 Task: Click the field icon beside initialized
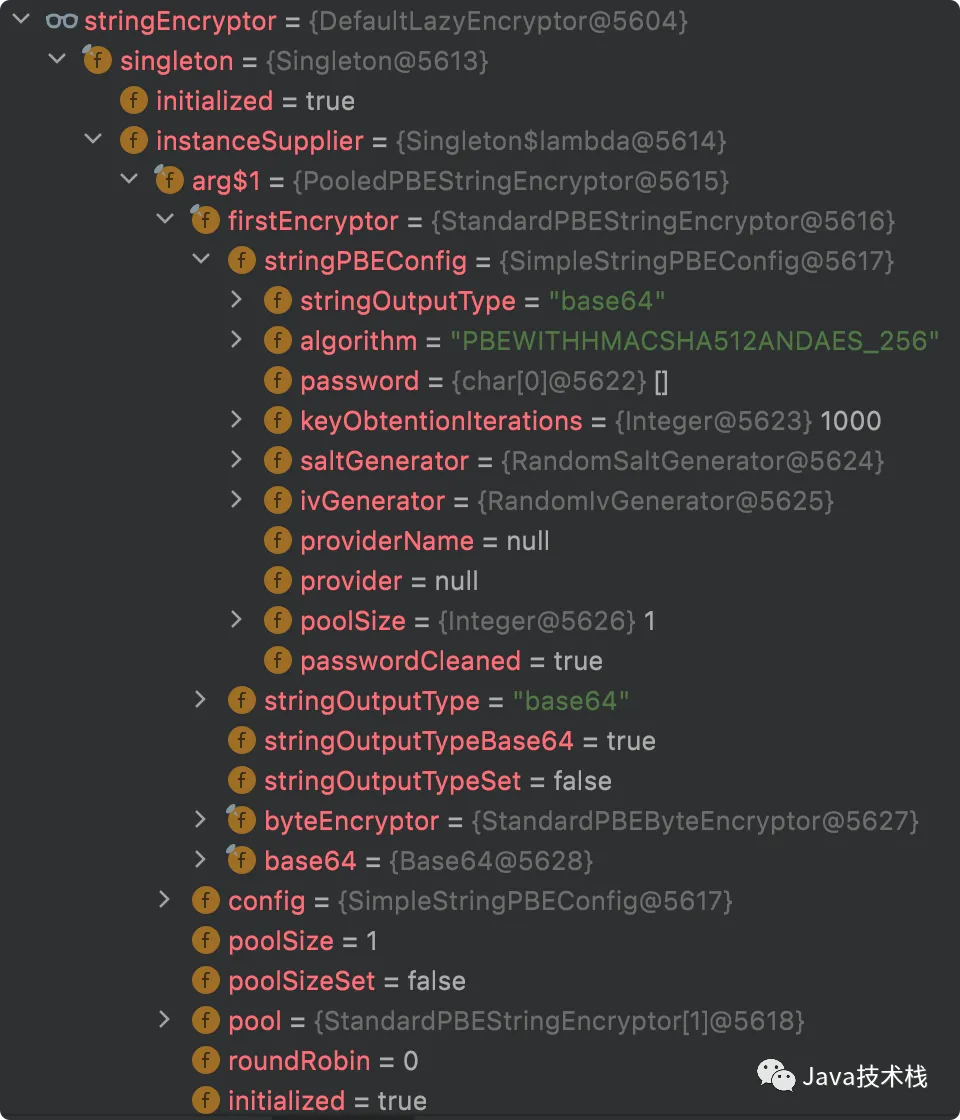[133, 101]
